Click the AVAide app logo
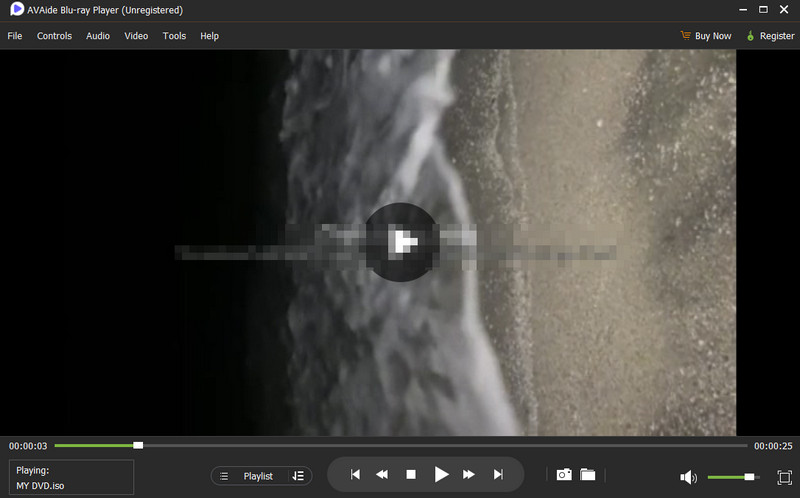 pos(17,9)
